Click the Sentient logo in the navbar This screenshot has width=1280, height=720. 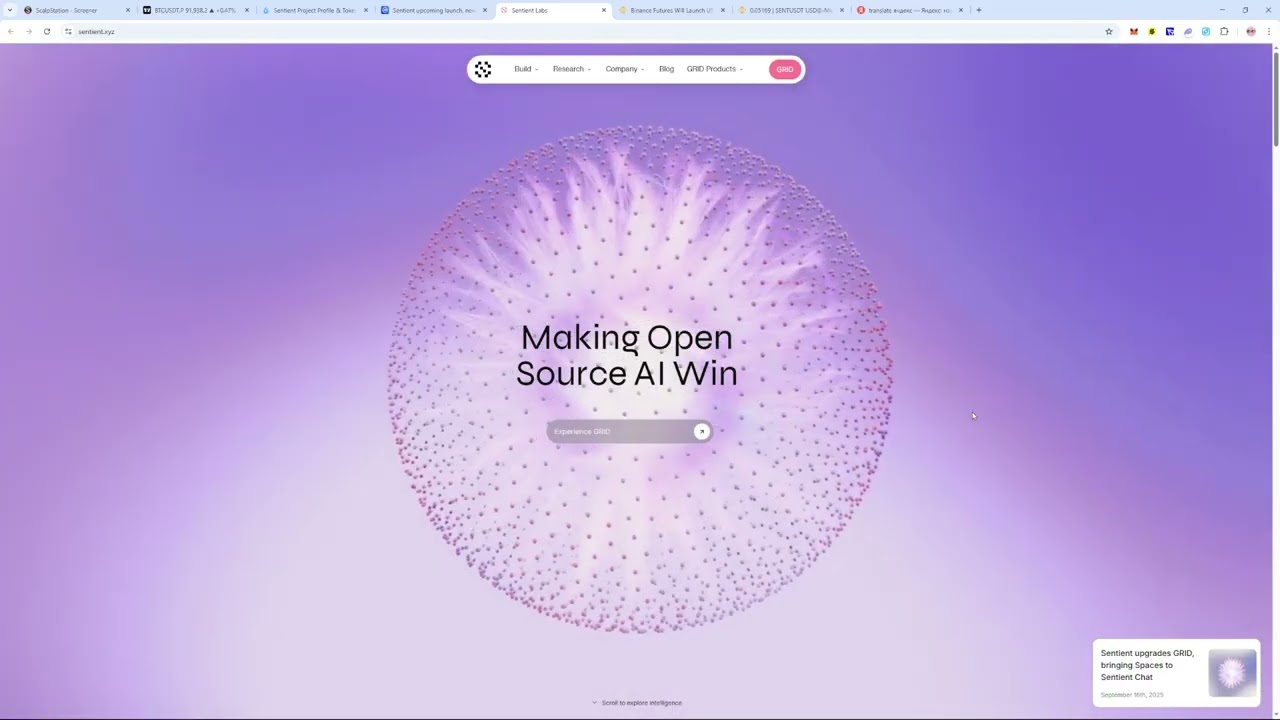[483, 69]
